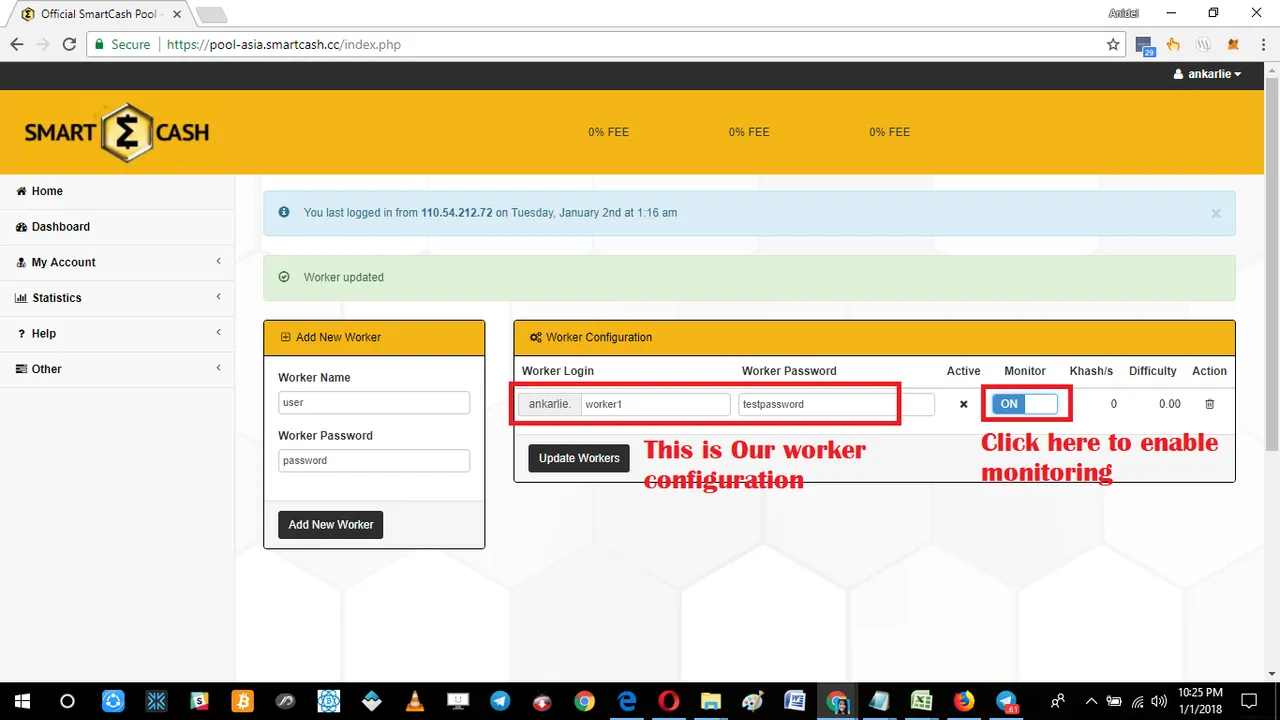This screenshot has width=1280, height=720.
Task: Toggle the worker1 Monitor switch
Action: 1024,404
